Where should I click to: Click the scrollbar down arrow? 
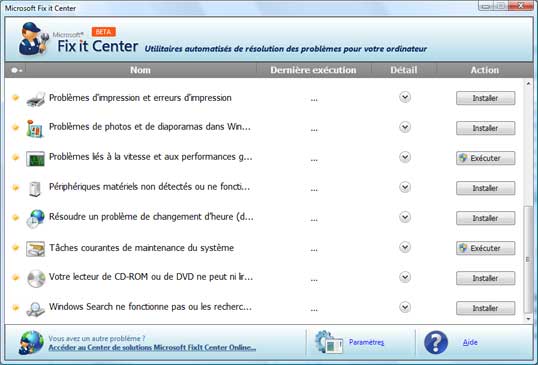coord(528,319)
